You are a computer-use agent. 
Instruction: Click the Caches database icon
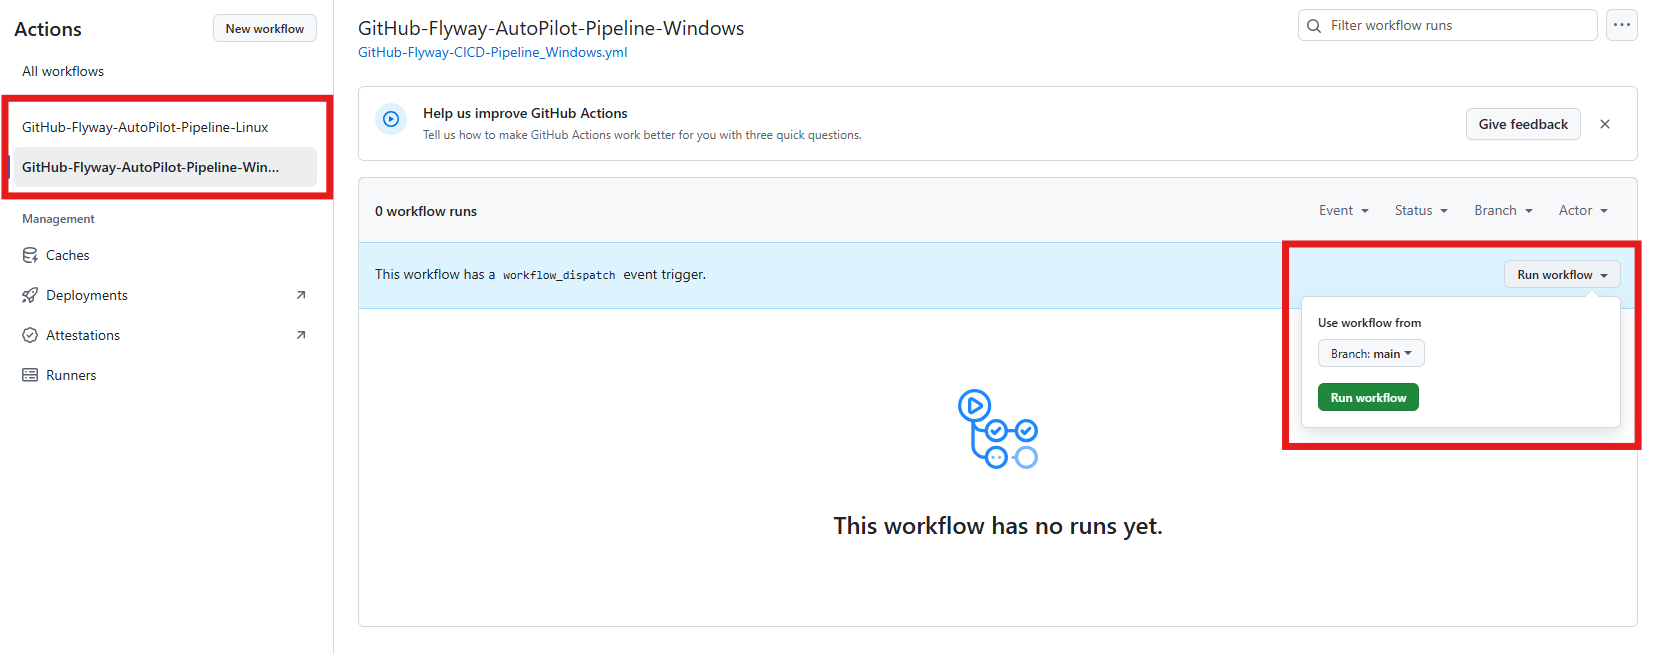tap(30, 255)
